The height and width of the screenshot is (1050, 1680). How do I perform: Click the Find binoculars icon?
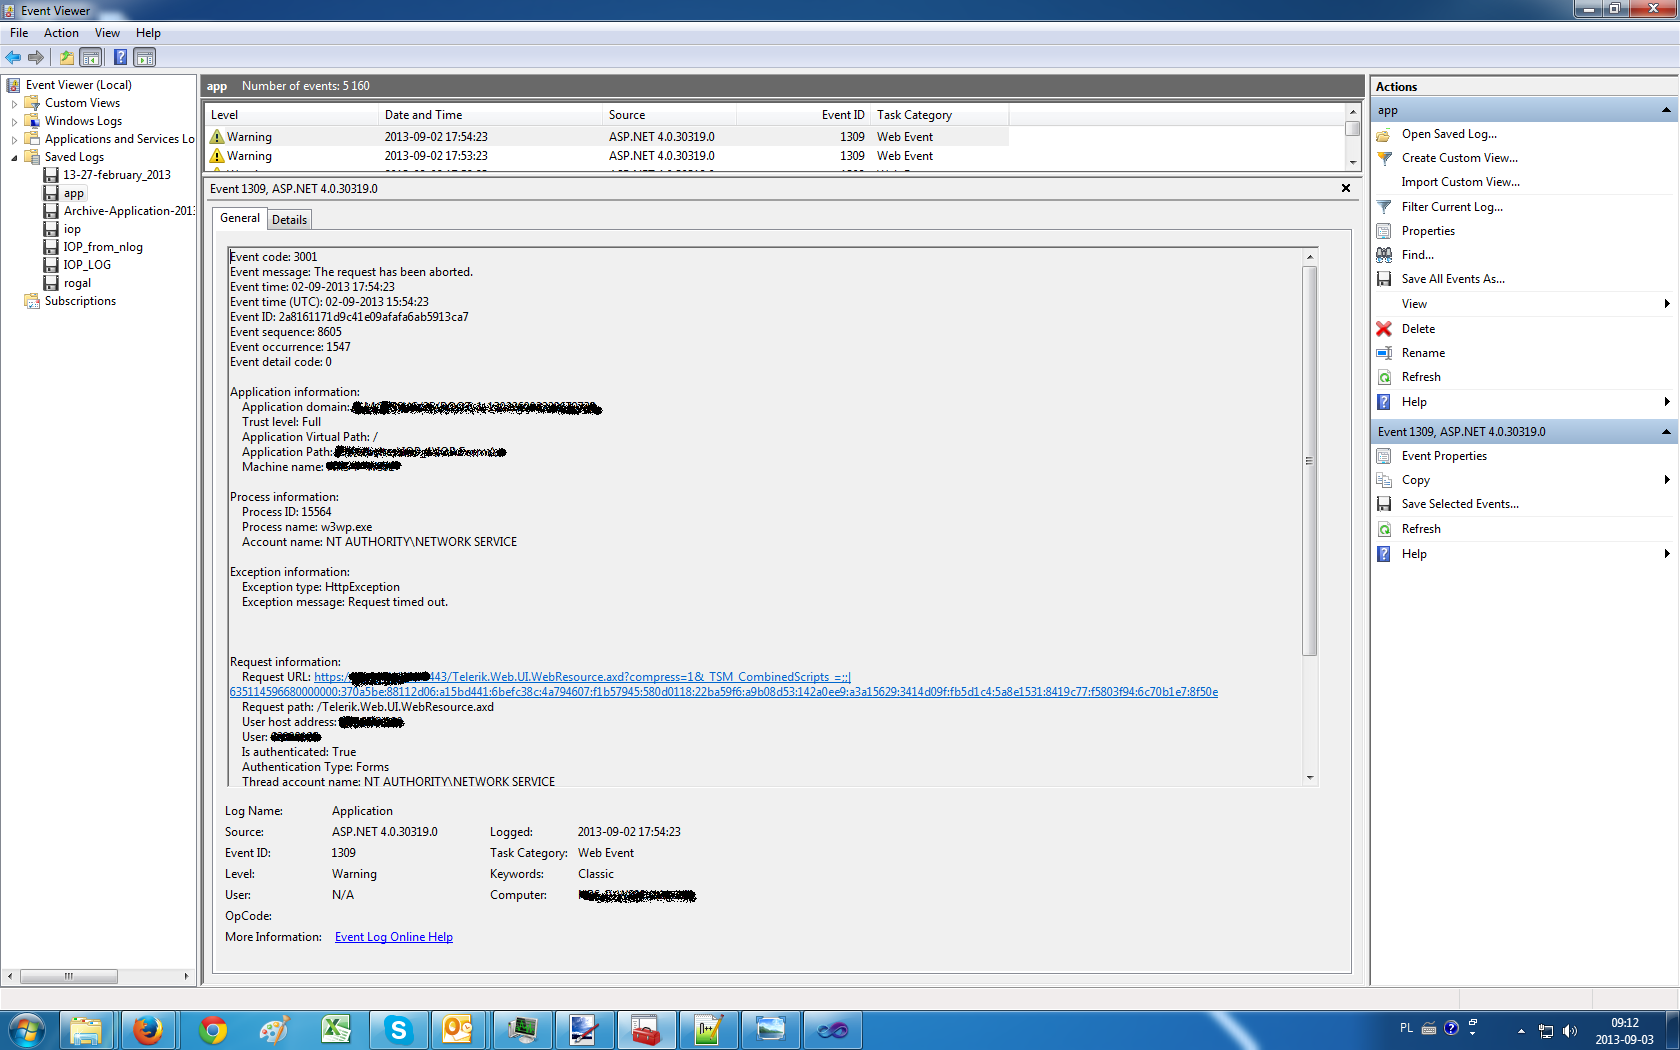[1384, 255]
